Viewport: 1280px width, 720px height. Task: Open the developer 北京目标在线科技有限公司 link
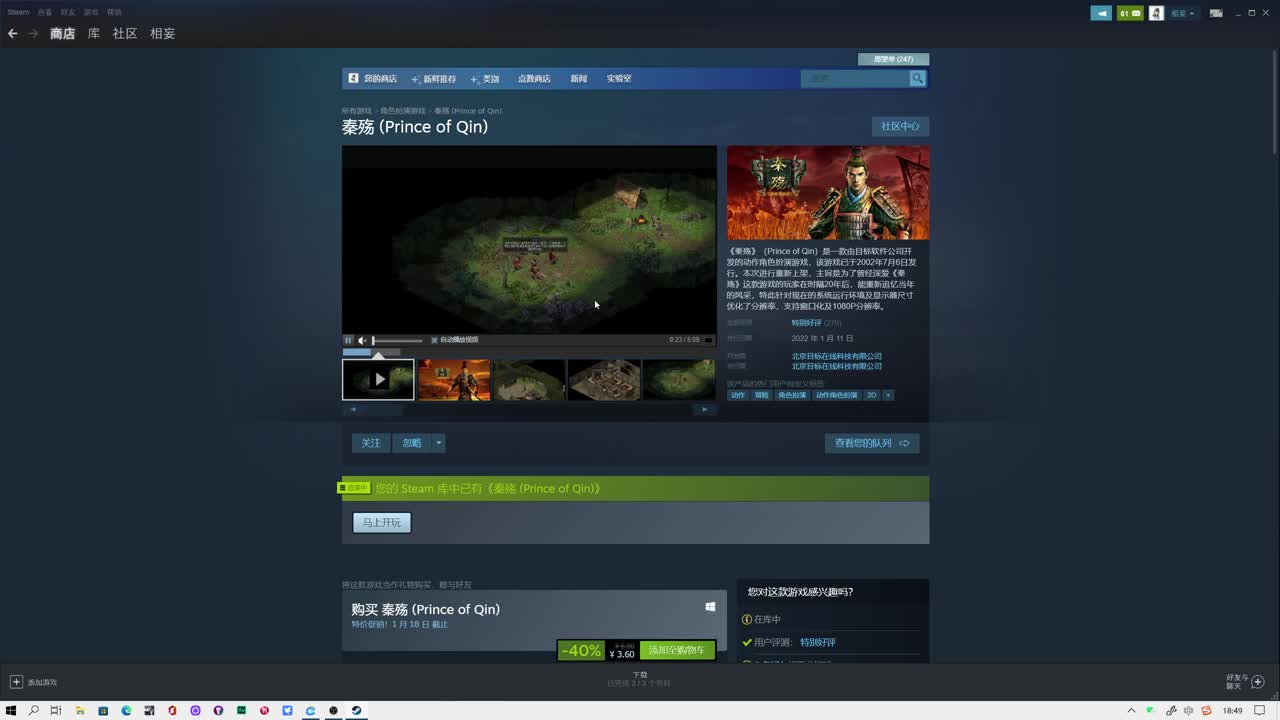[837, 356]
